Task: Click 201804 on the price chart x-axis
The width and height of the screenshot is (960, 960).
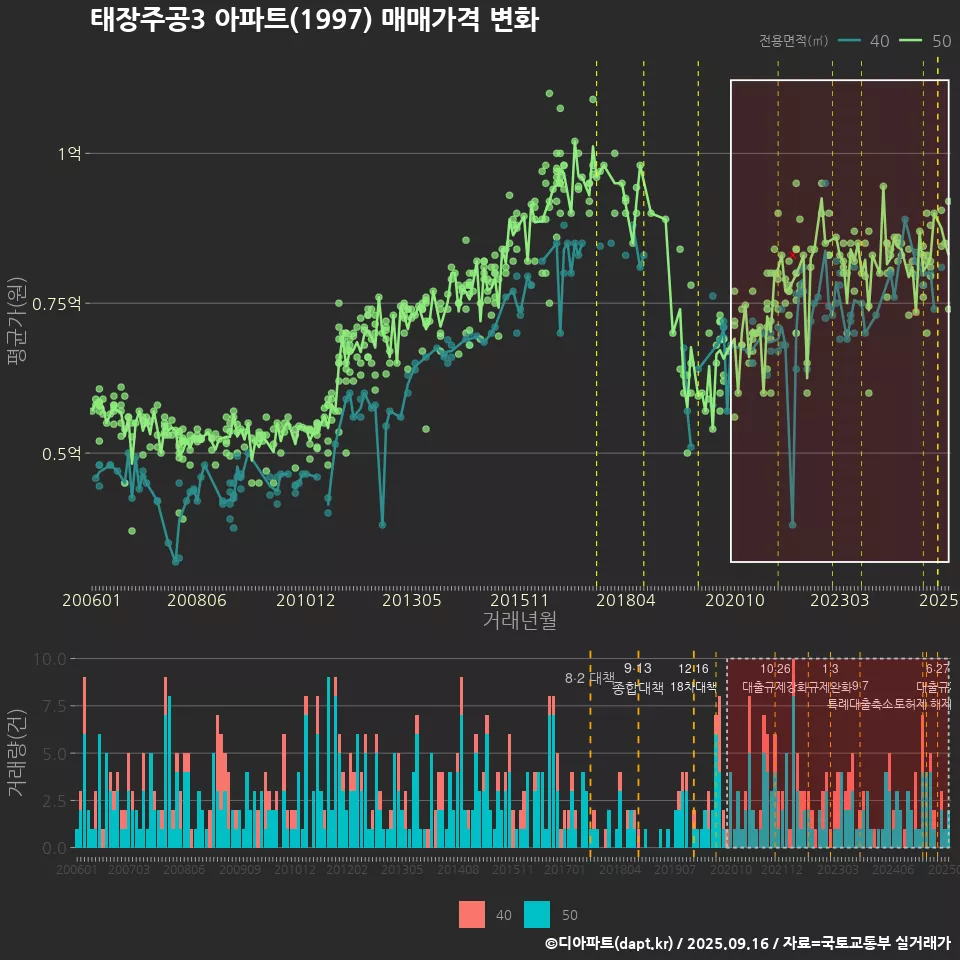Action: pyautogui.click(x=626, y=600)
